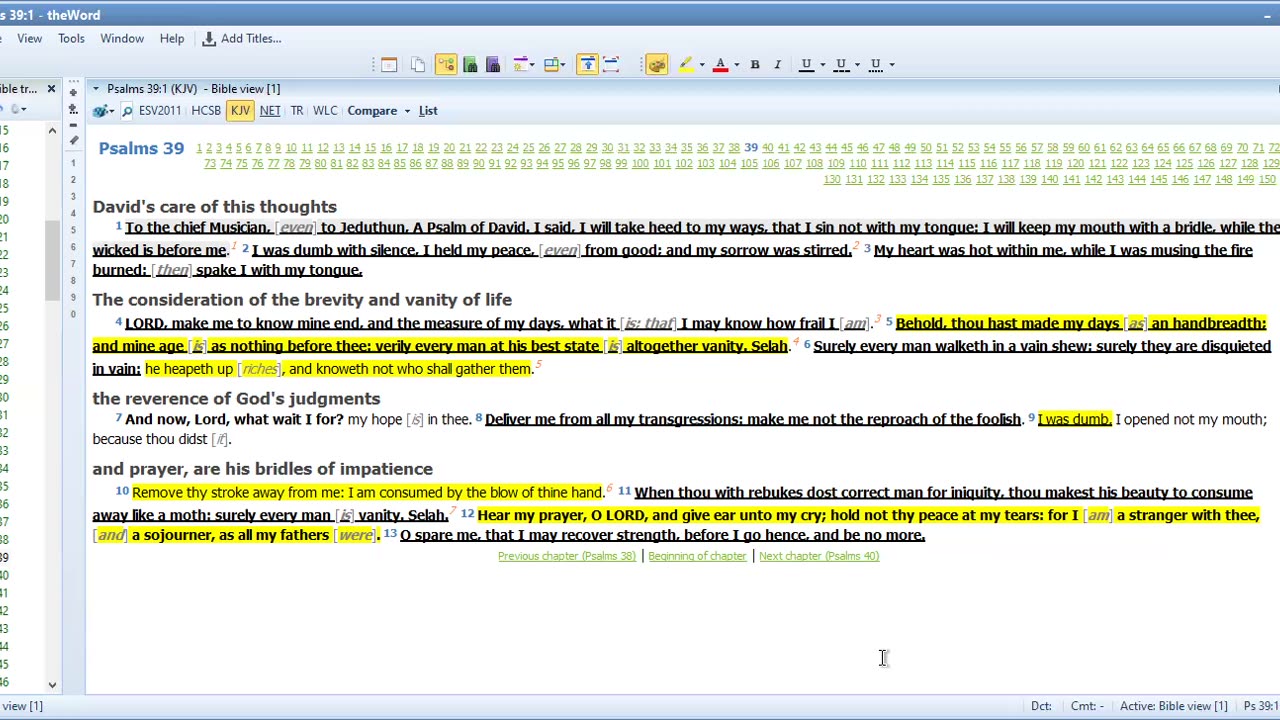Go to Next chapter (Psalms 40)
1280x720 pixels.
(x=819, y=556)
